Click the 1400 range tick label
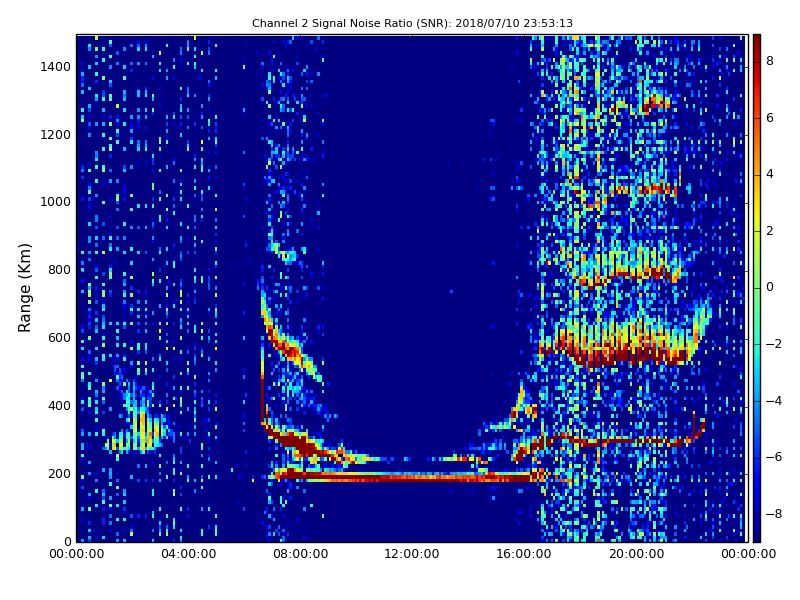 click(55, 67)
